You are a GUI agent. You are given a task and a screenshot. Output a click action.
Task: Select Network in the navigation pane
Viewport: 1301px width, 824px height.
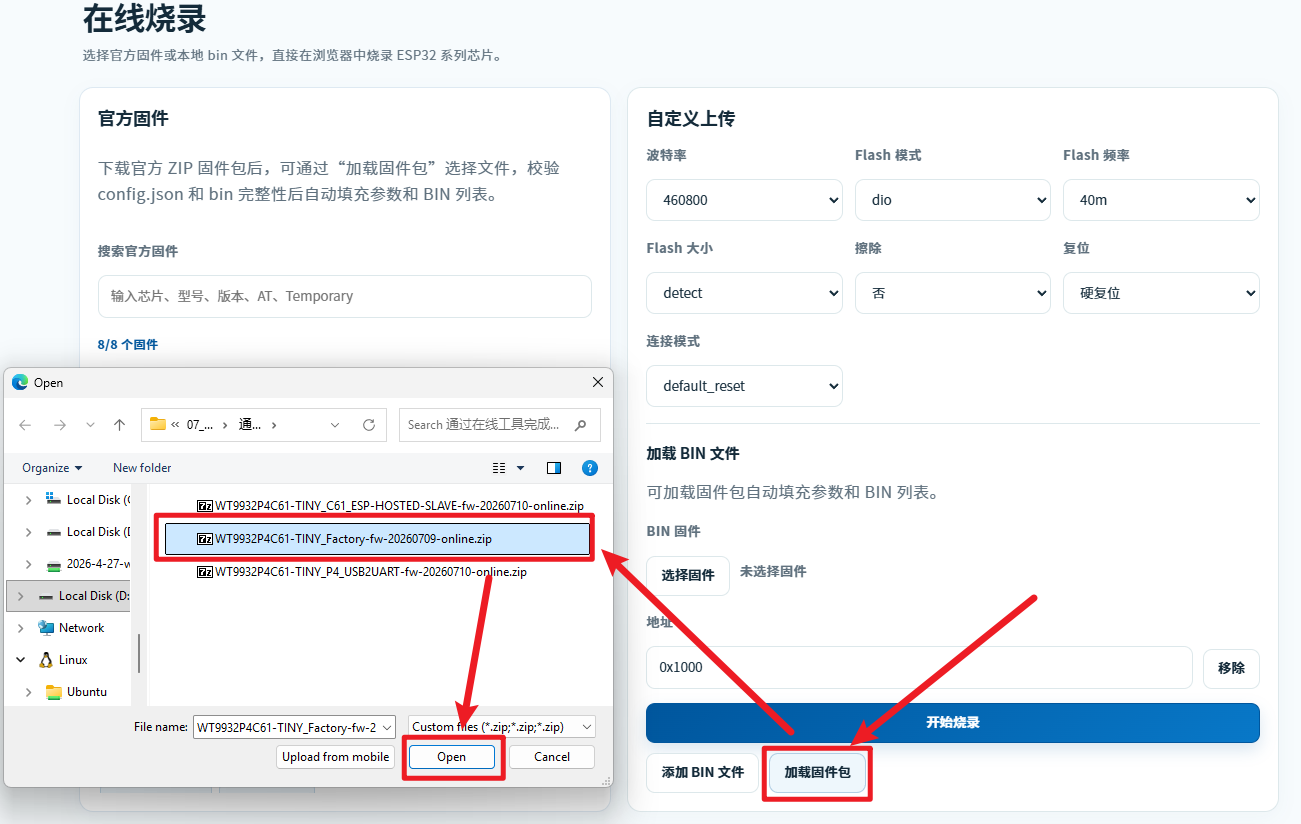81,628
